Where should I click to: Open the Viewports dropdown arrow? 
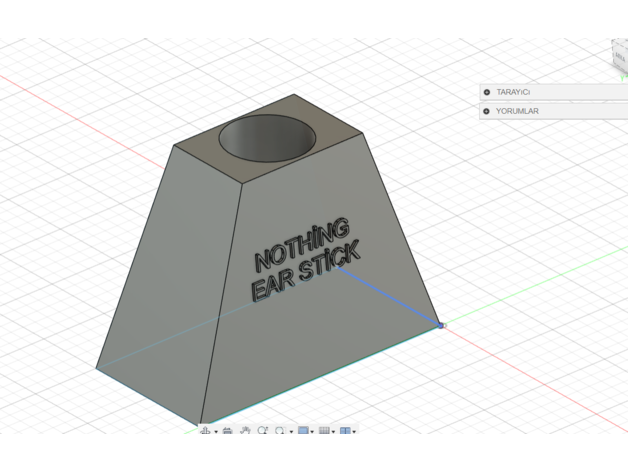tap(354, 432)
